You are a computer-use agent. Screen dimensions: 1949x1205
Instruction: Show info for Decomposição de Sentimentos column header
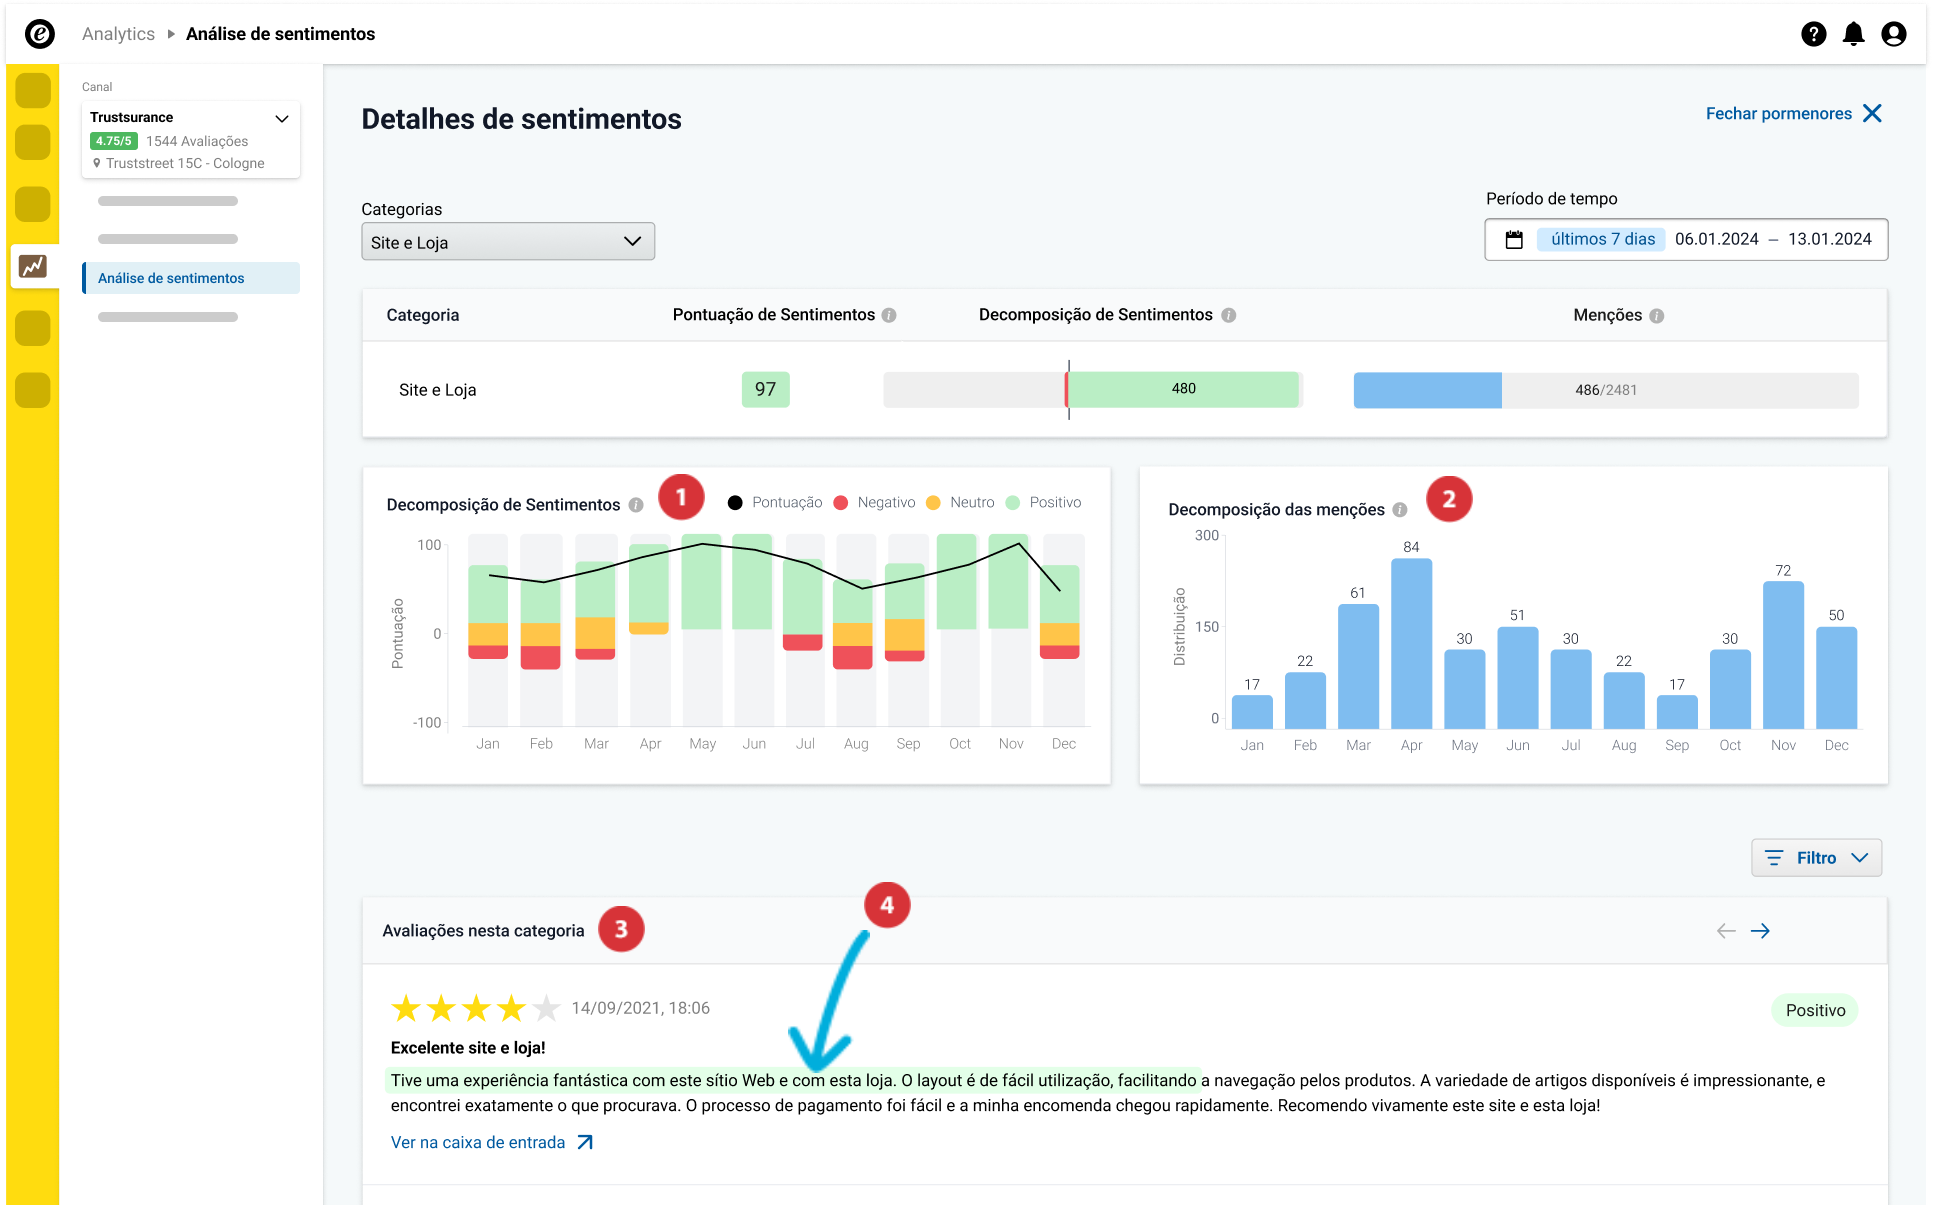(1229, 315)
